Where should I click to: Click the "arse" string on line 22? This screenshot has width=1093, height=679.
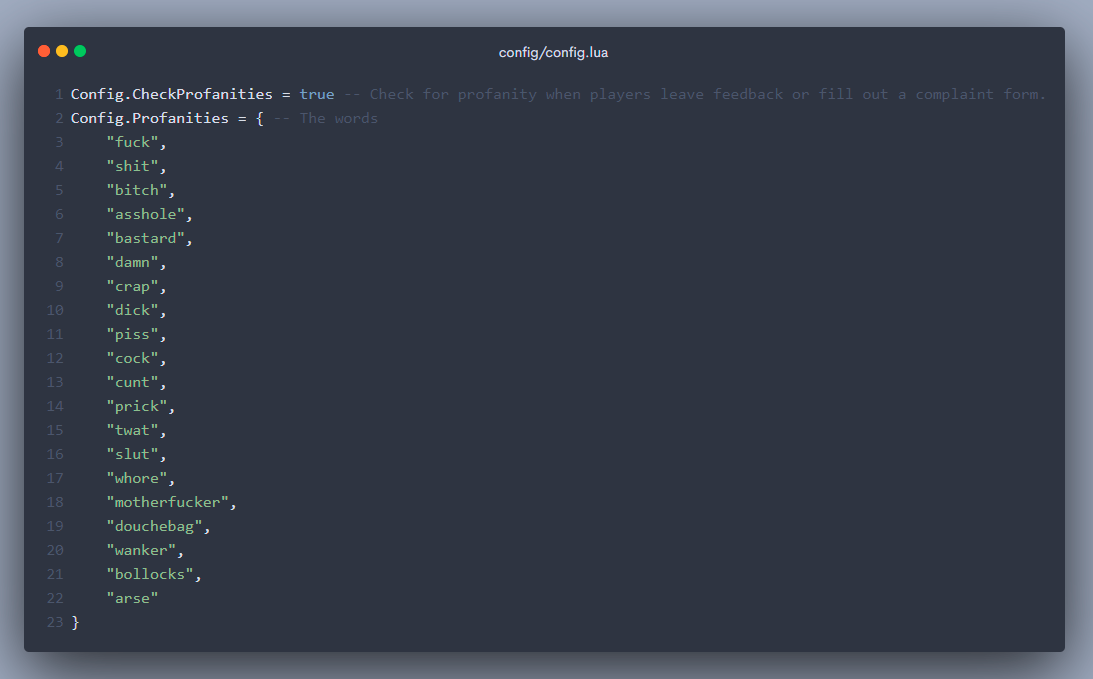click(x=132, y=598)
